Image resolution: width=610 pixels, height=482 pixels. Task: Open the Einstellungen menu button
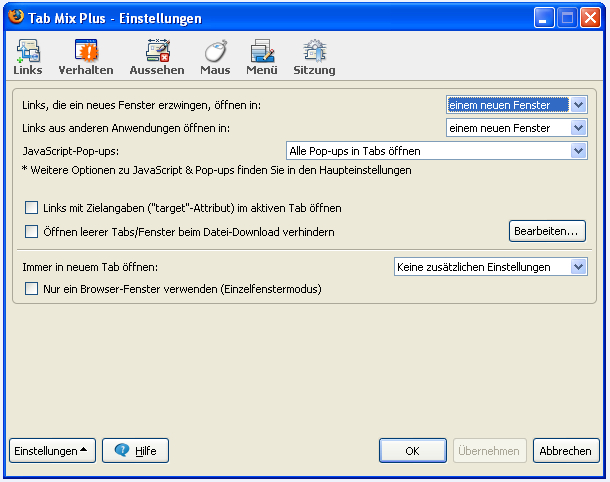point(52,450)
